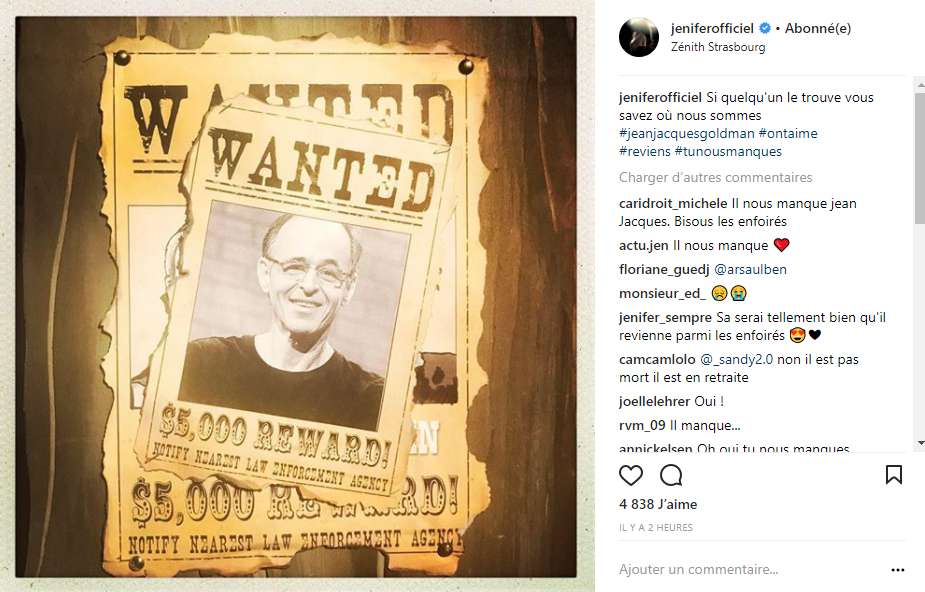This screenshot has height=592, width=925.
Task: Click the scrollbar down arrow in comments
Action: coord(920,443)
